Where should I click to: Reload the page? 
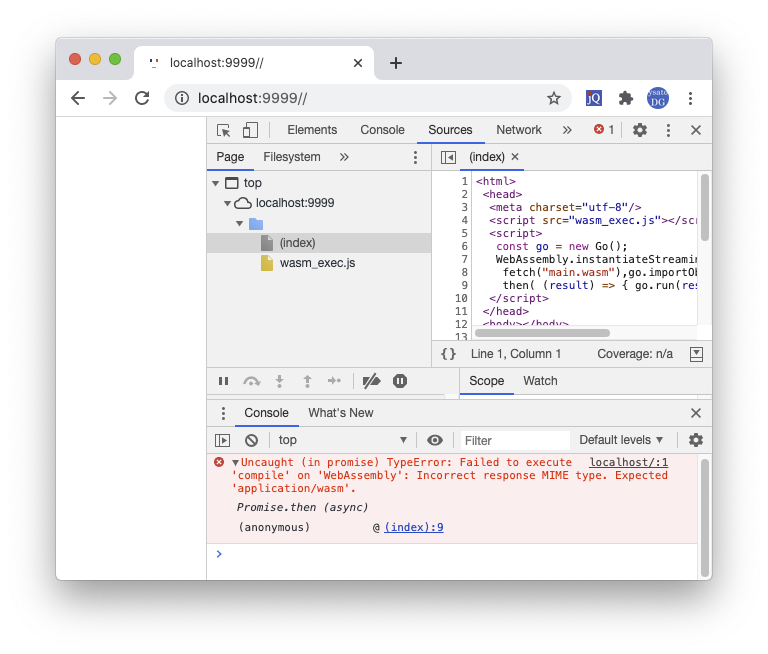142,98
